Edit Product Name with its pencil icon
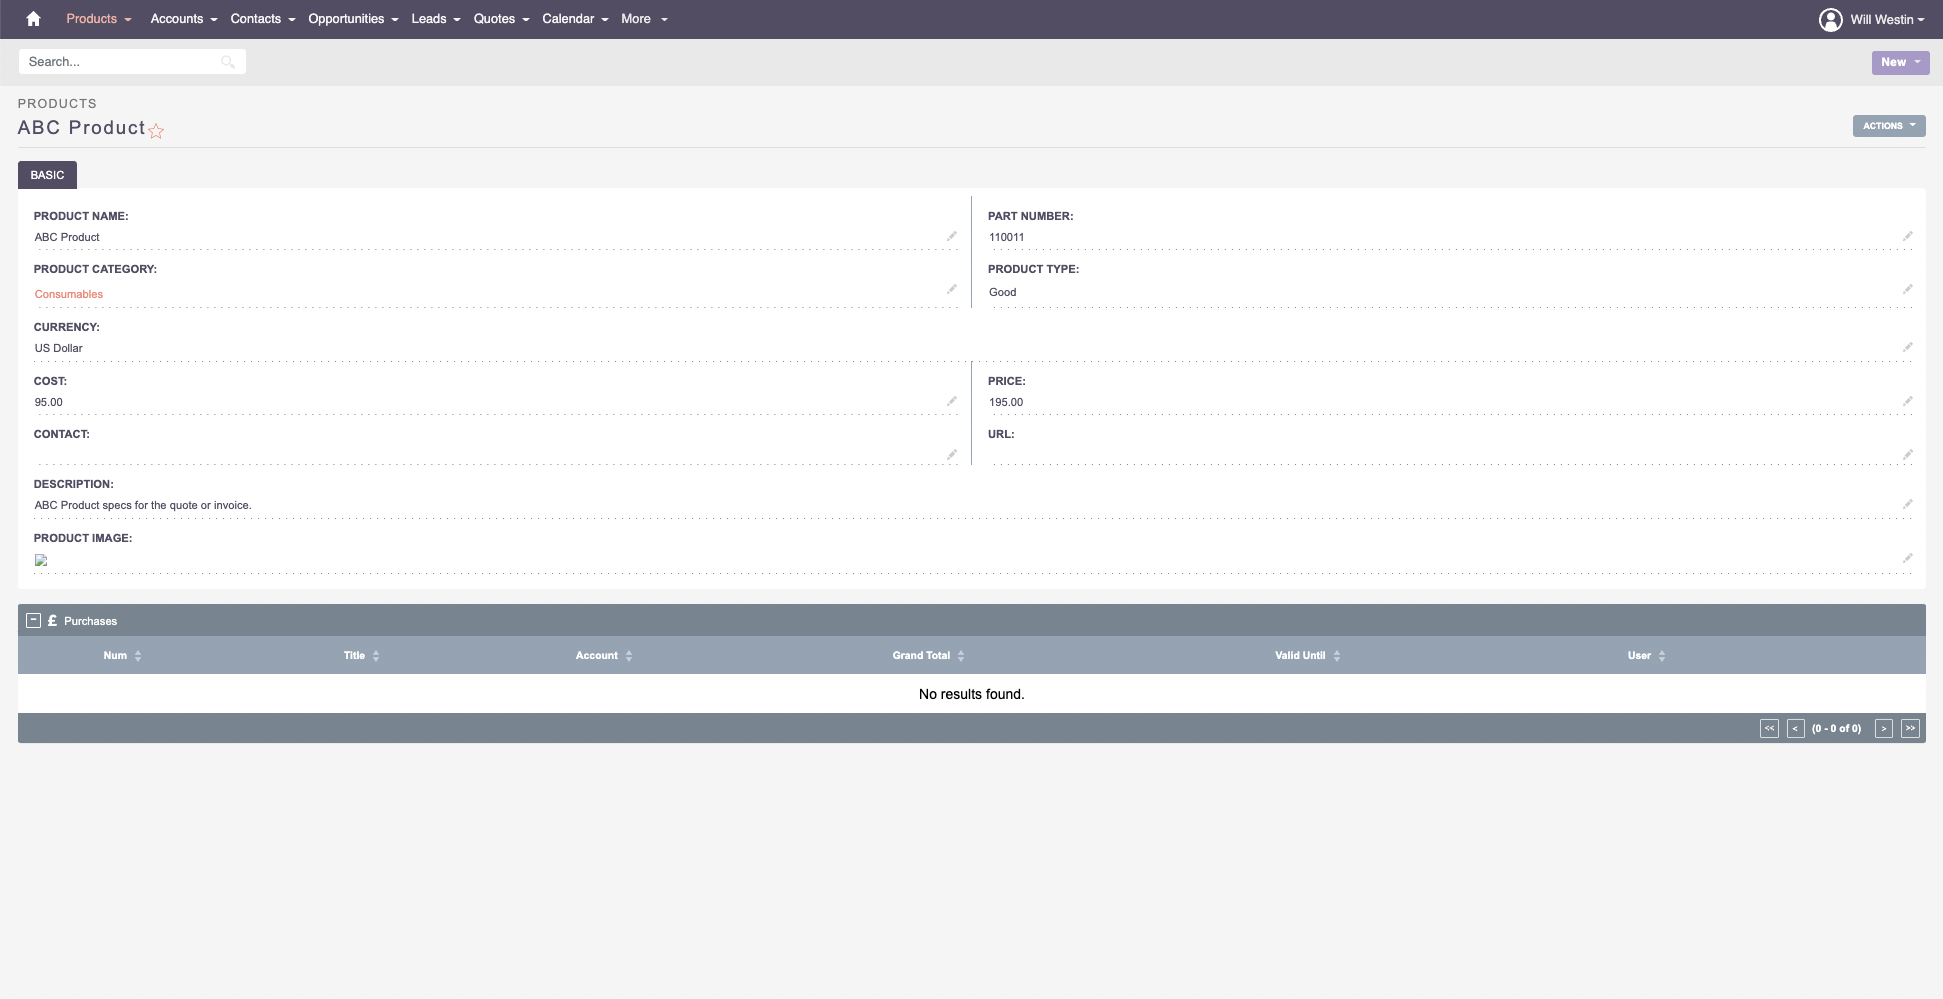 (x=952, y=237)
